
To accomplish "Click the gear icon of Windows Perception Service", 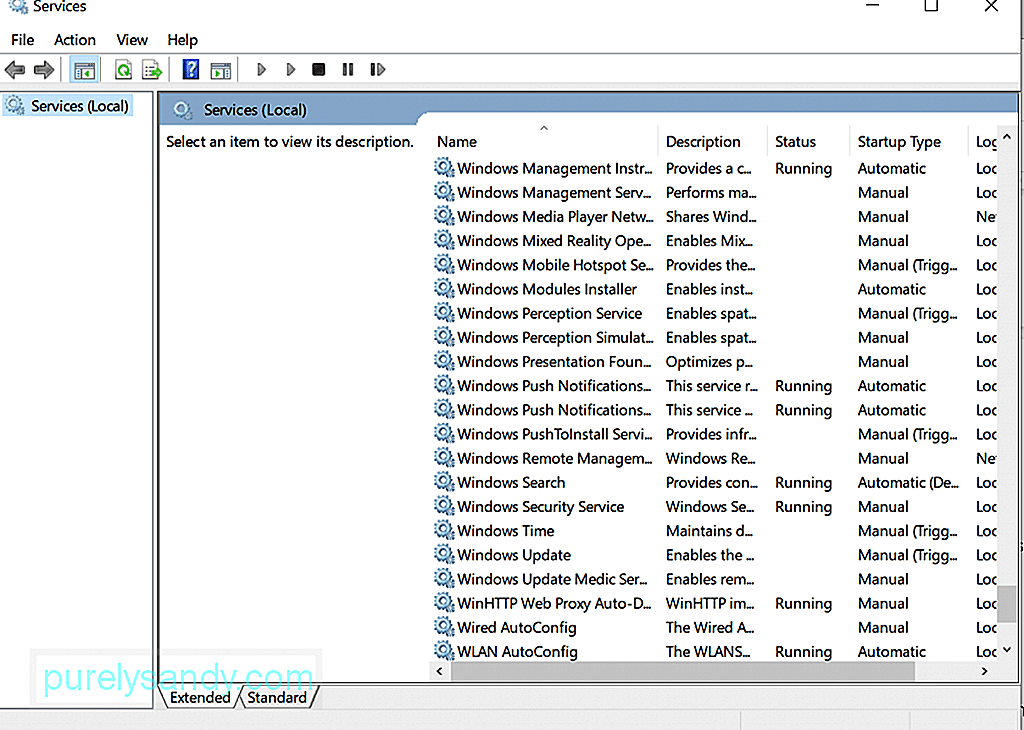I will click(x=444, y=313).
